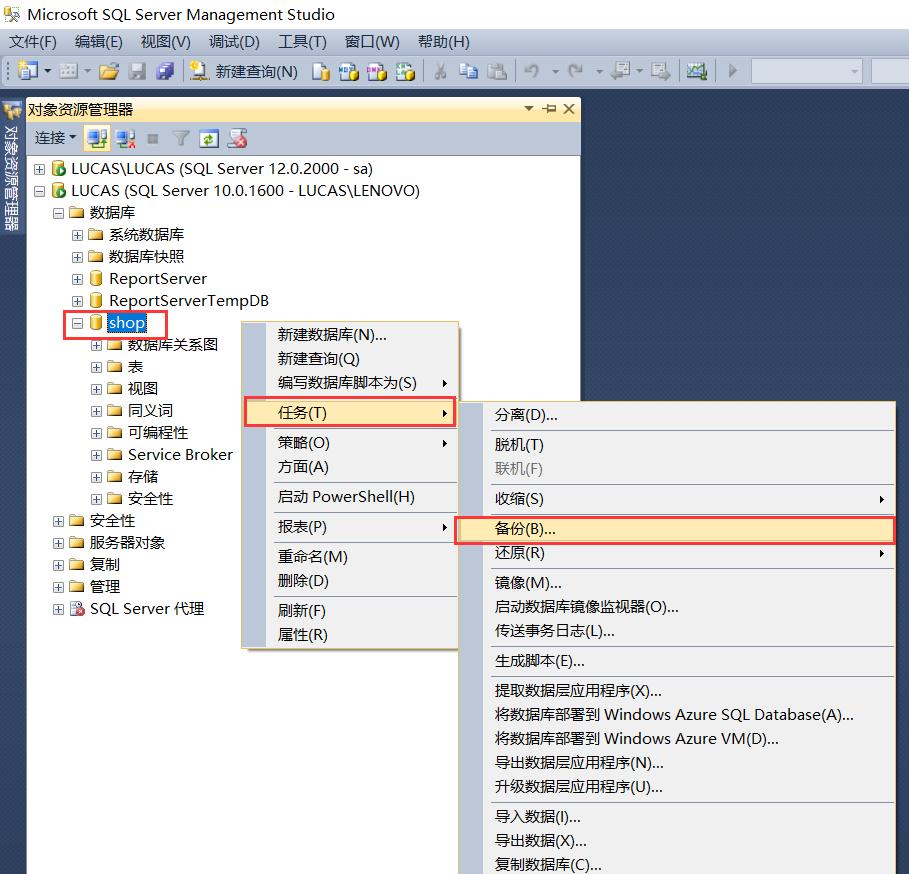Viewport: 909px width, 874px height.
Task: Click the Save disk icon
Action: pos(137,71)
